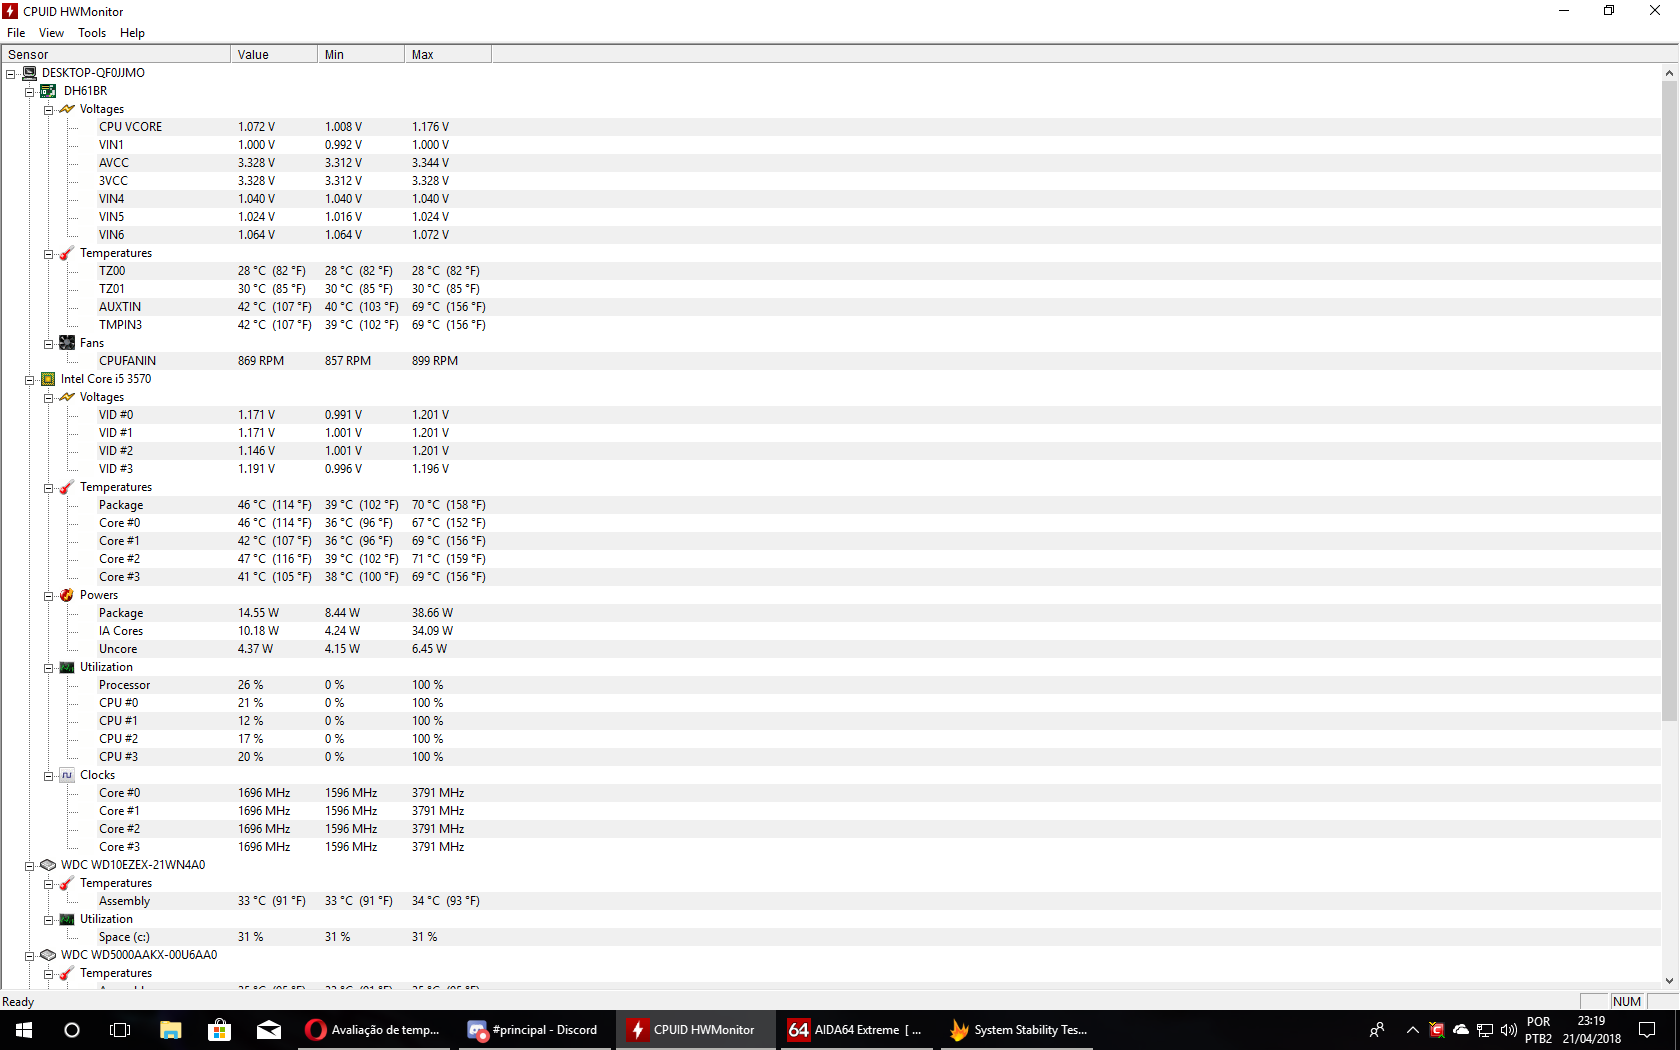Click the Max column header

pos(448,54)
